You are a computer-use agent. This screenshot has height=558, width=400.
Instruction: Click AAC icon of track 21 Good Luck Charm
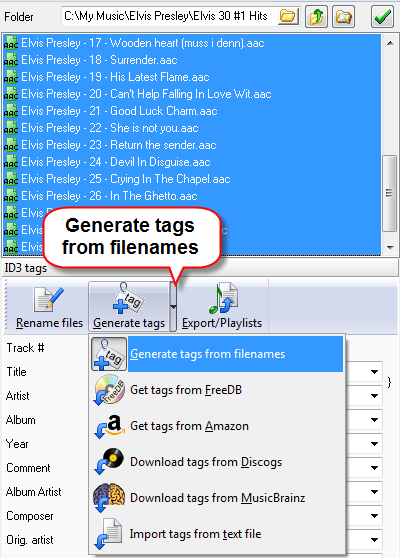pyautogui.click(x=11, y=111)
